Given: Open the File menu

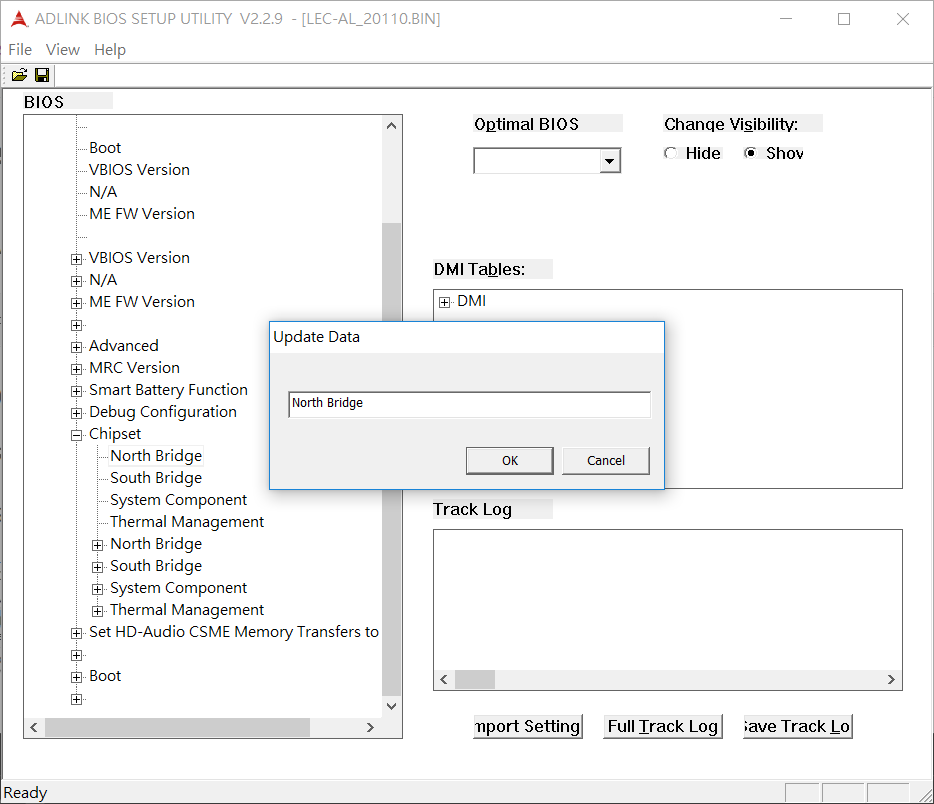Looking at the screenshot, I should point(20,49).
